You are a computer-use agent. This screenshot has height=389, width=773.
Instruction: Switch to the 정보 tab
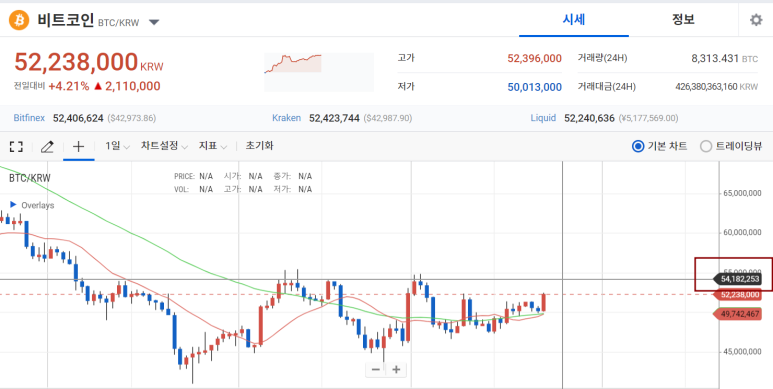click(683, 20)
